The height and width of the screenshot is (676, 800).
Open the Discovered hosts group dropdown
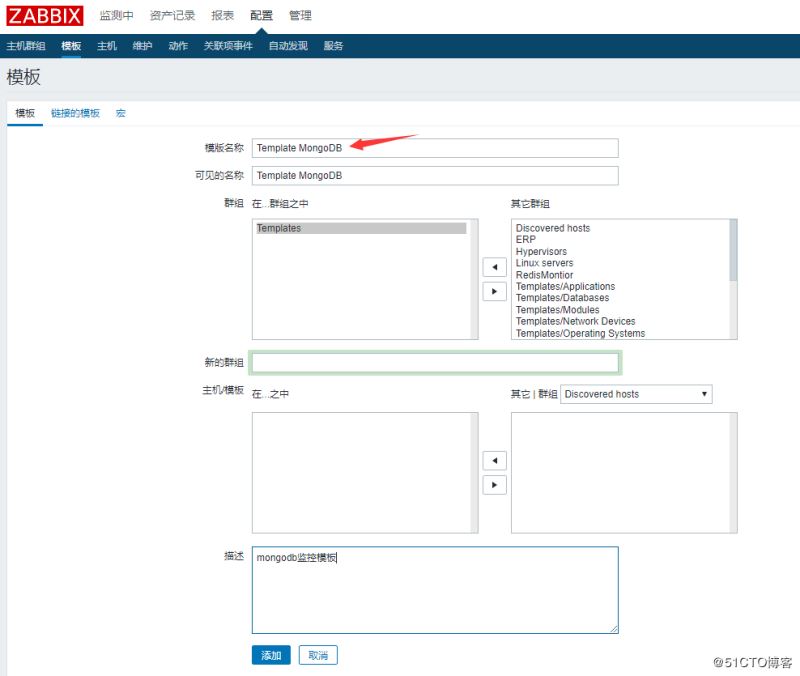[x=635, y=394]
